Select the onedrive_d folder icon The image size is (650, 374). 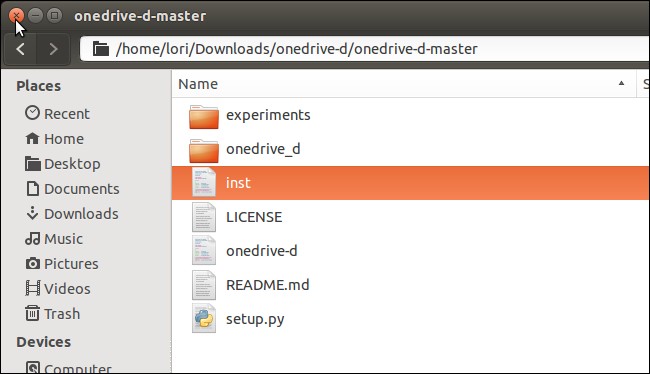click(x=204, y=151)
